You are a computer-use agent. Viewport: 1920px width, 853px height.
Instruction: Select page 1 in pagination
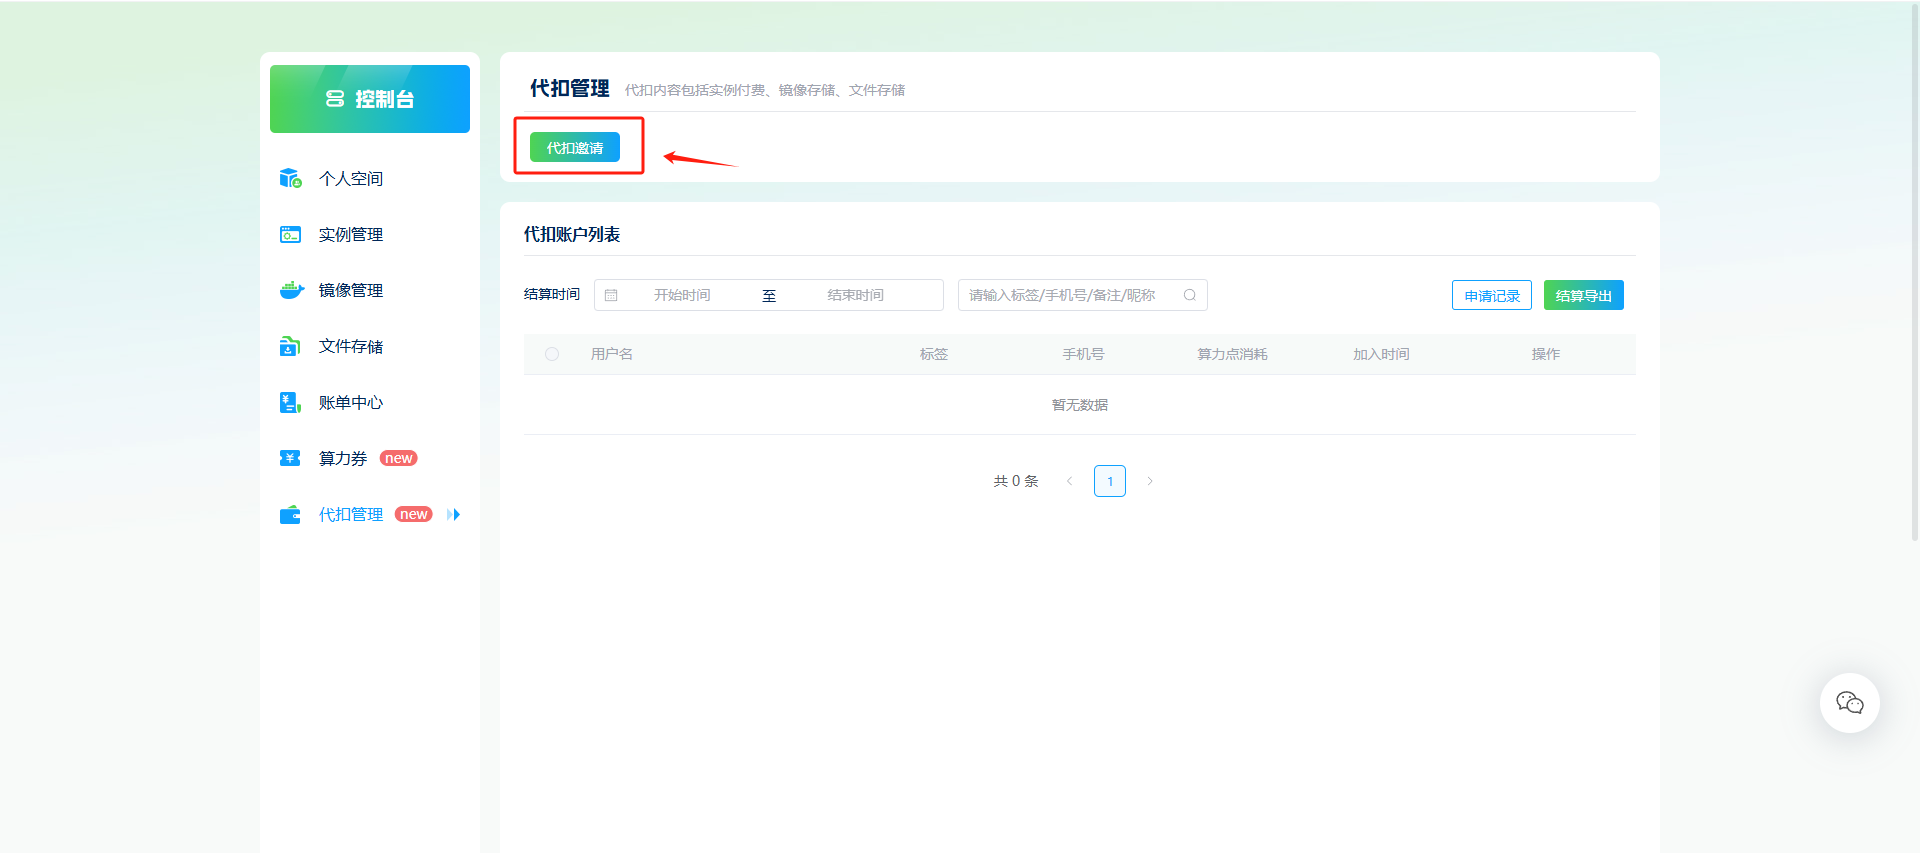(x=1110, y=481)
